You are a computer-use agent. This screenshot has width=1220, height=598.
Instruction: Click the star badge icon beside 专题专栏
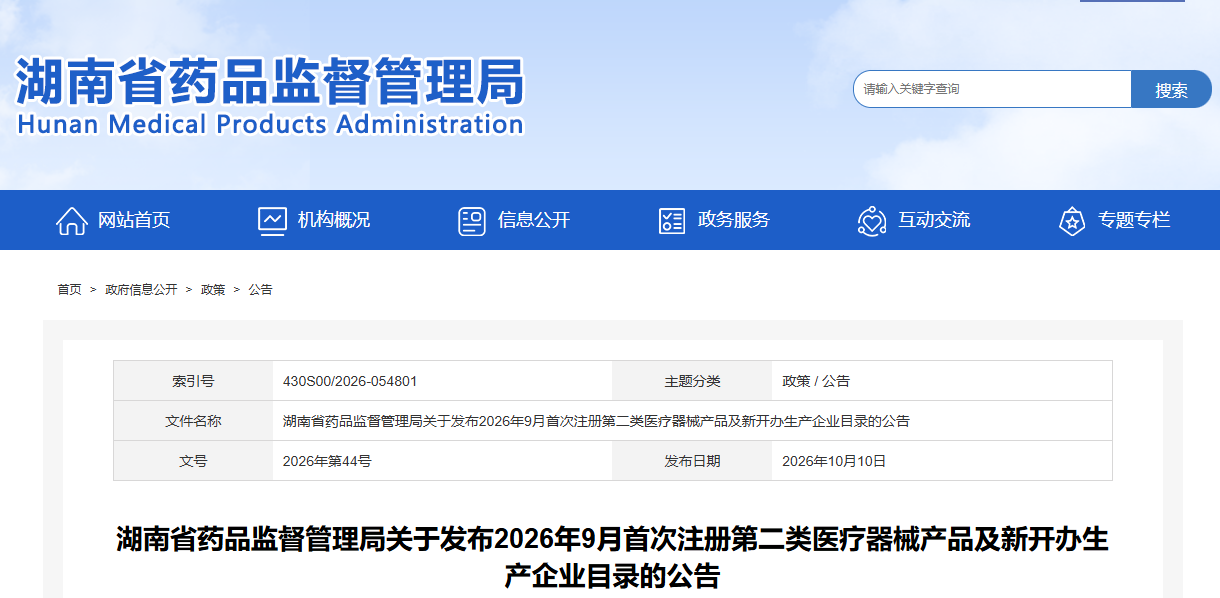pyautogui.click(x=1072, y=221)
